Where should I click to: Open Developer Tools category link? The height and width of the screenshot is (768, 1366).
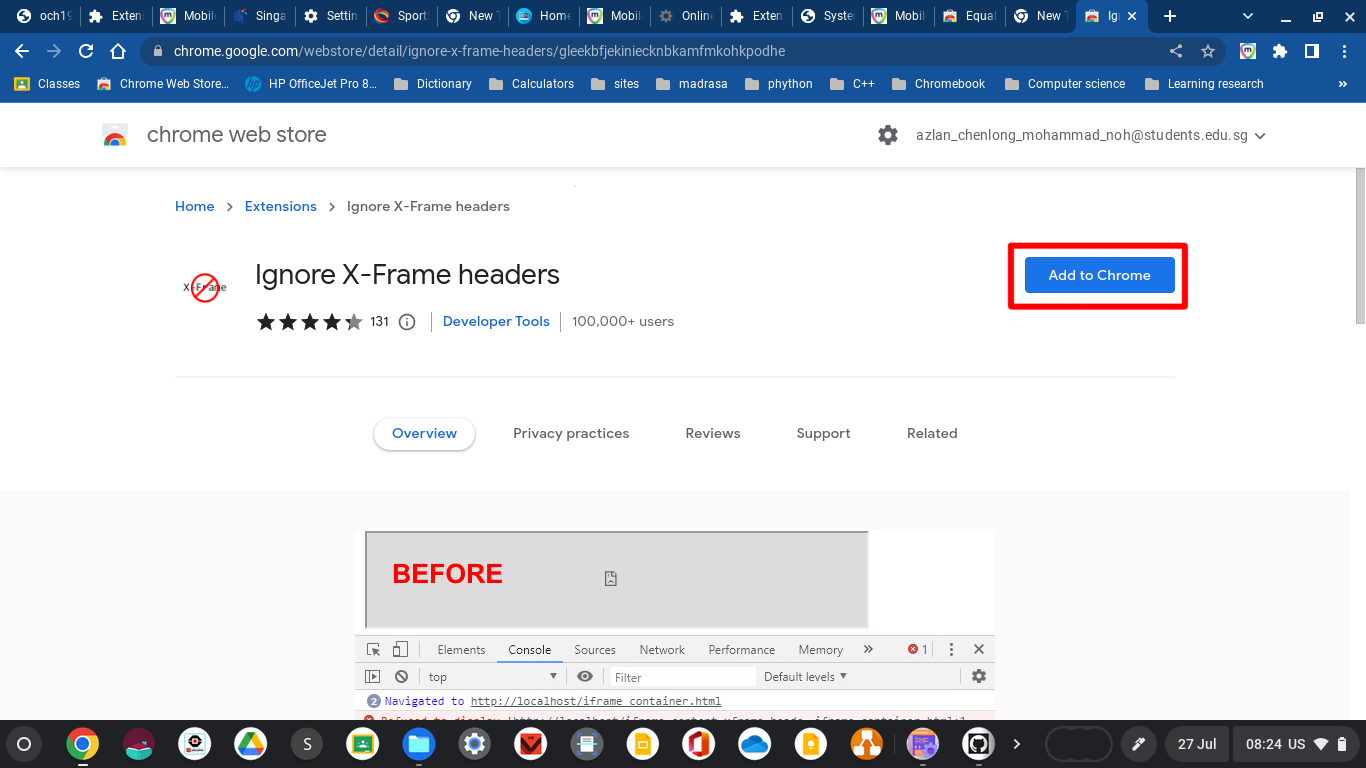[496, 321]
